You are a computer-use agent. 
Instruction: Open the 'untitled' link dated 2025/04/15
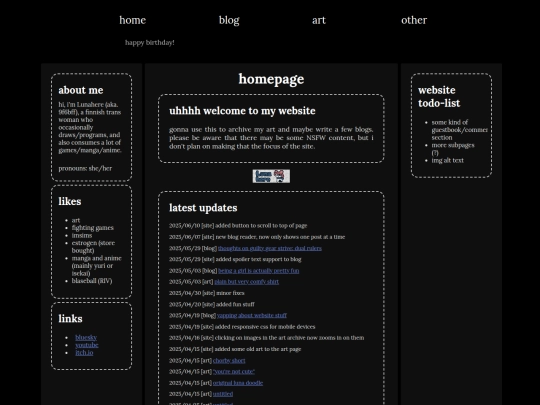[223, 394]
